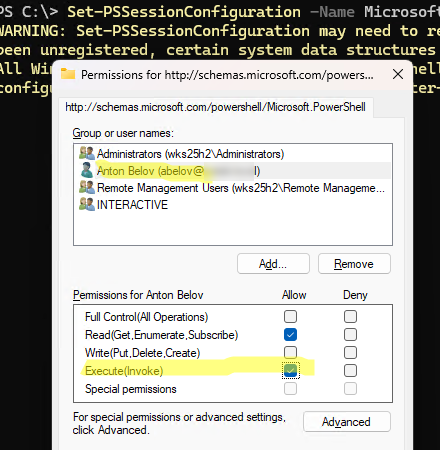Click the Write(Put,Delete,Create) label

[143, 353]
